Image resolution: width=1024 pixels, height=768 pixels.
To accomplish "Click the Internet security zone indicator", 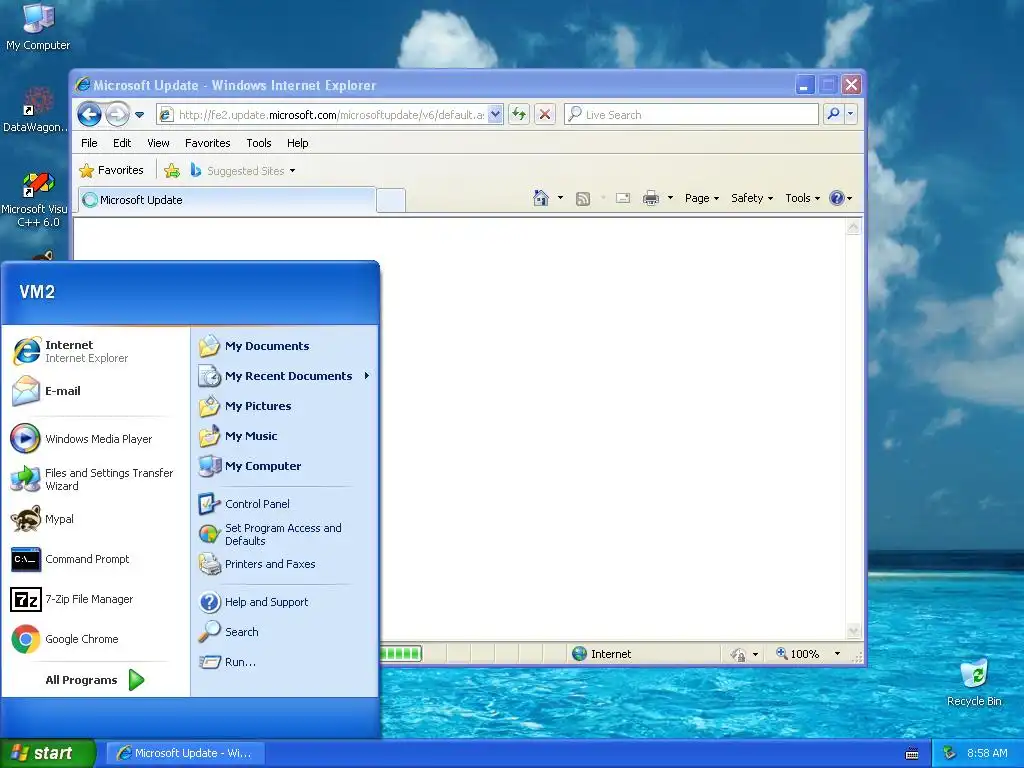I will point(601,654).
